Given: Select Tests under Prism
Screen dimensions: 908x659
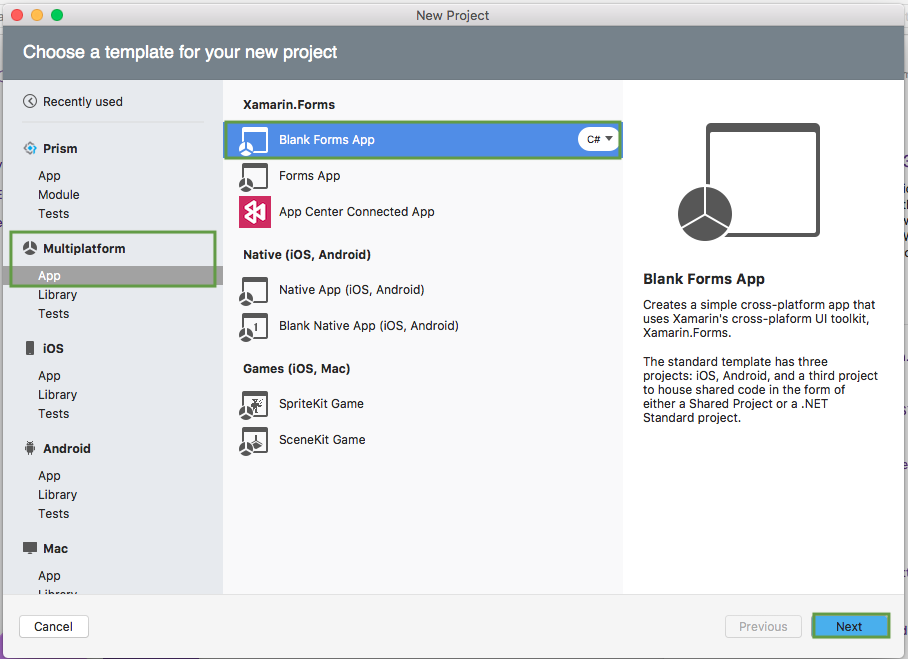Looking at the screenshot, I should pos(54,213).
